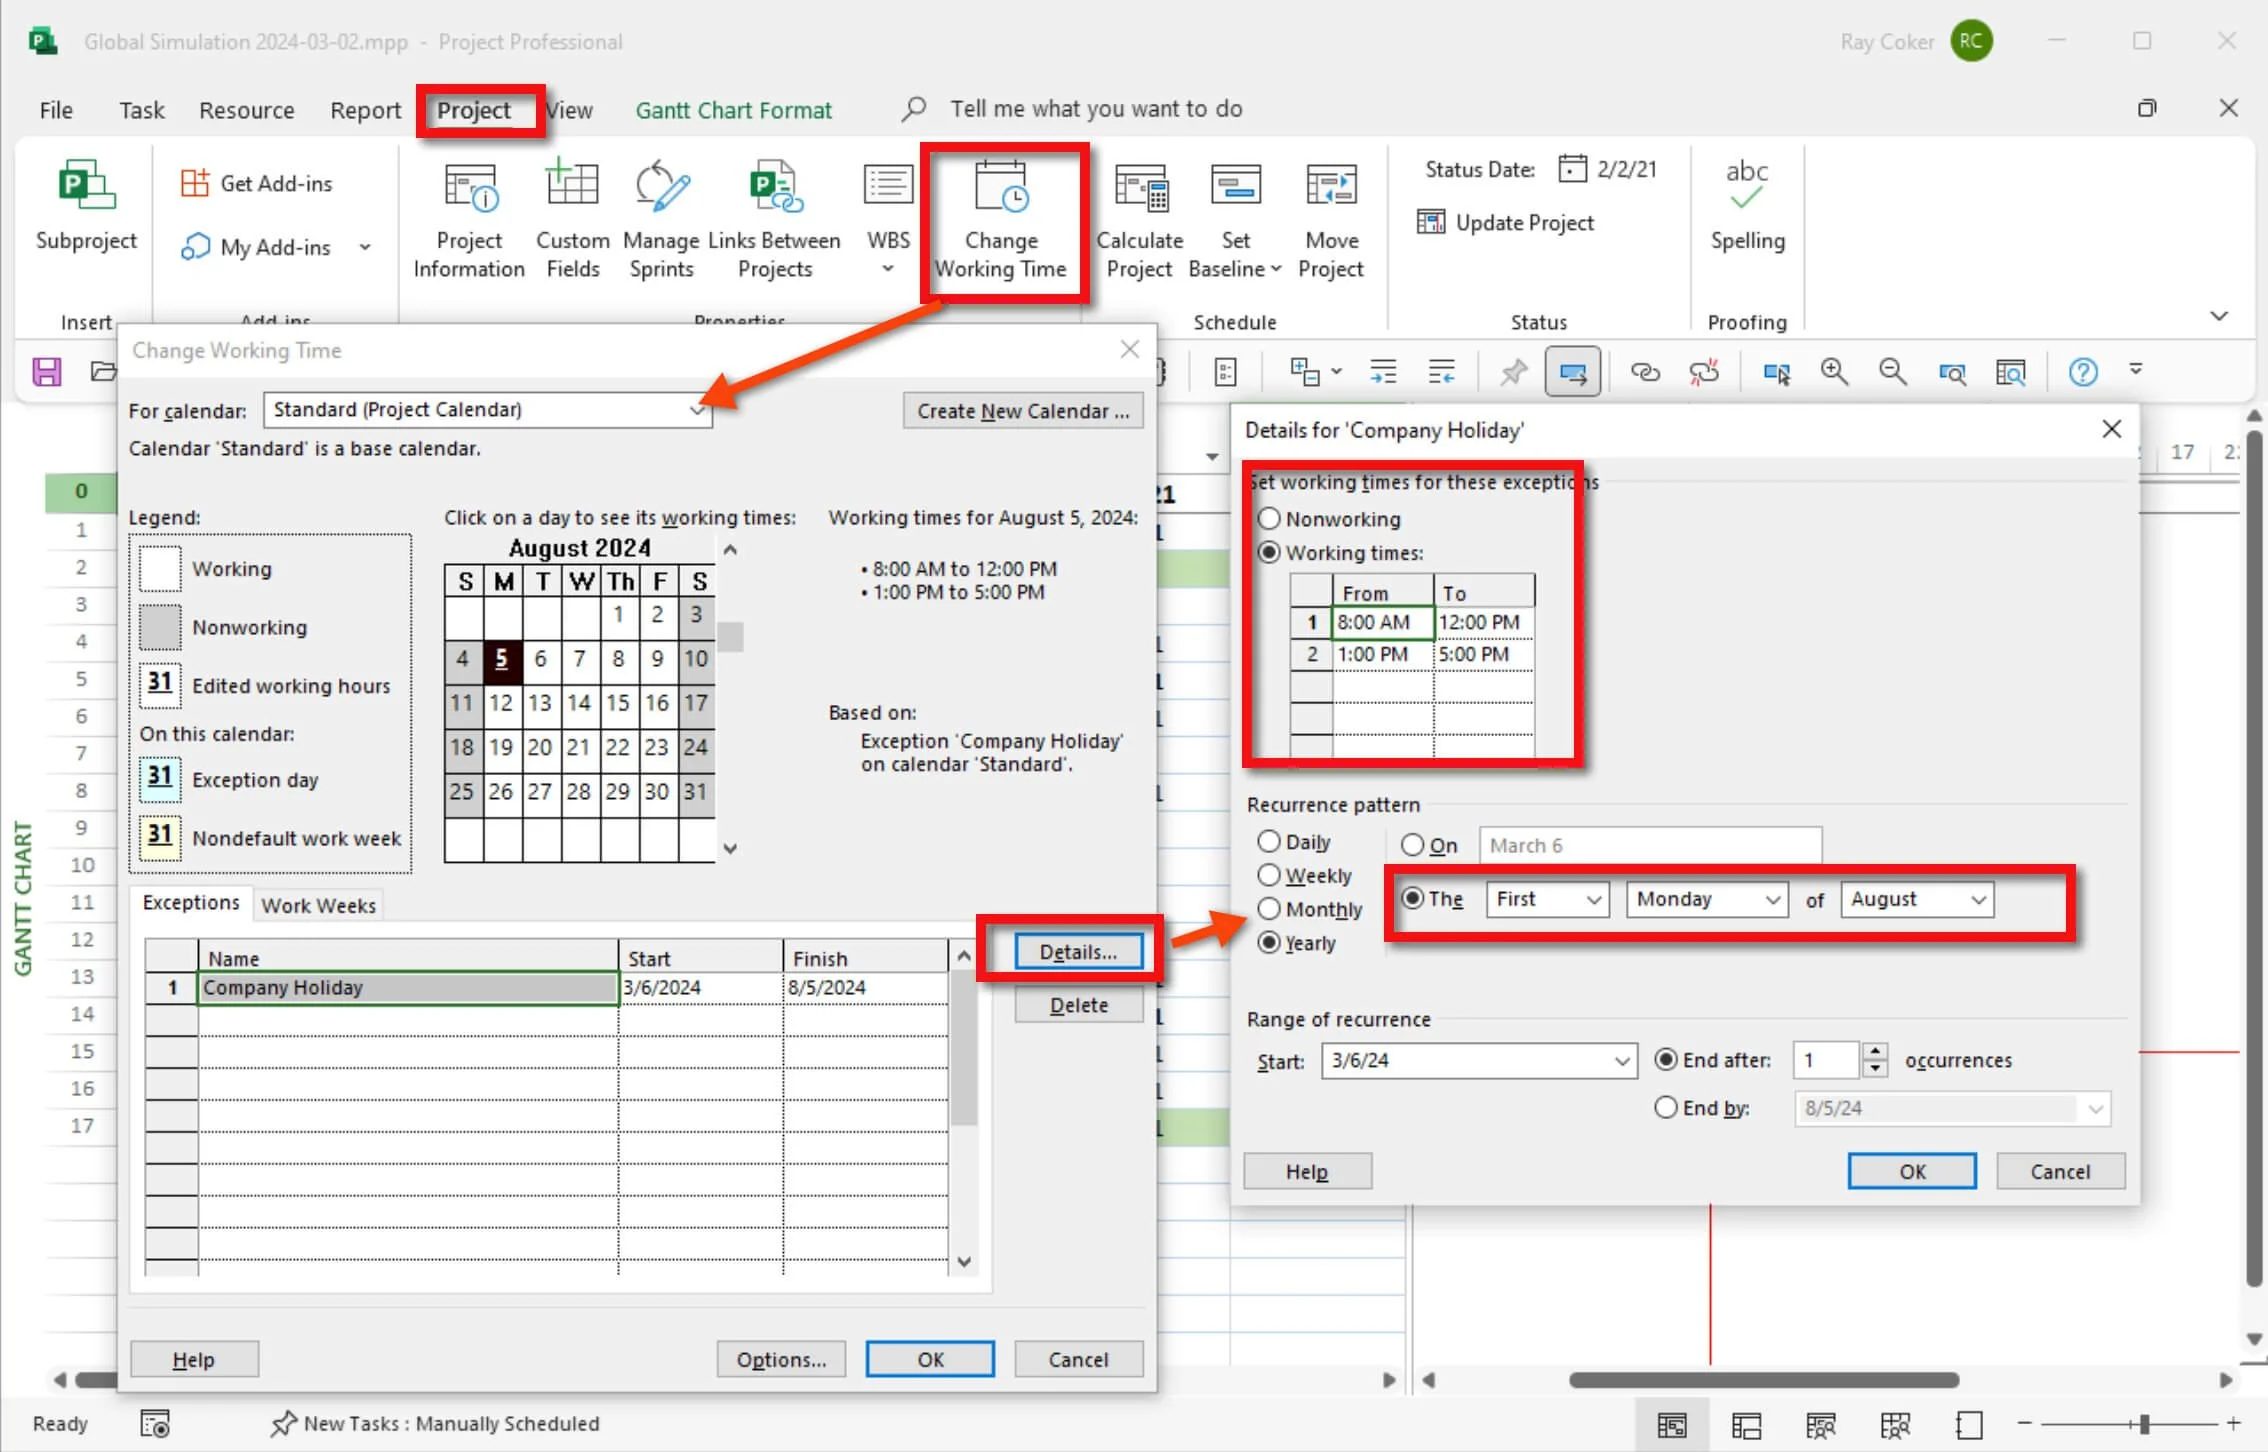Click Gantt Chart view icon in status bar
2268x1452 pixels.
1671,1424
